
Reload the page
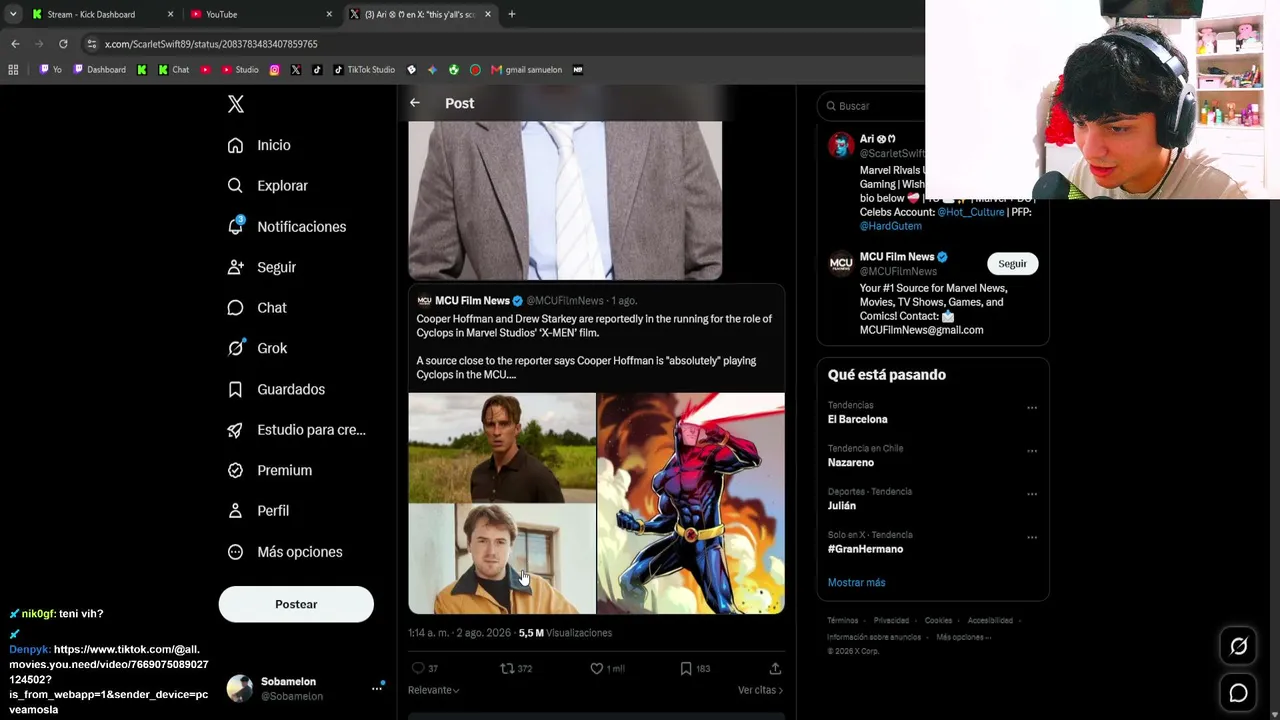tap(63, 44)
